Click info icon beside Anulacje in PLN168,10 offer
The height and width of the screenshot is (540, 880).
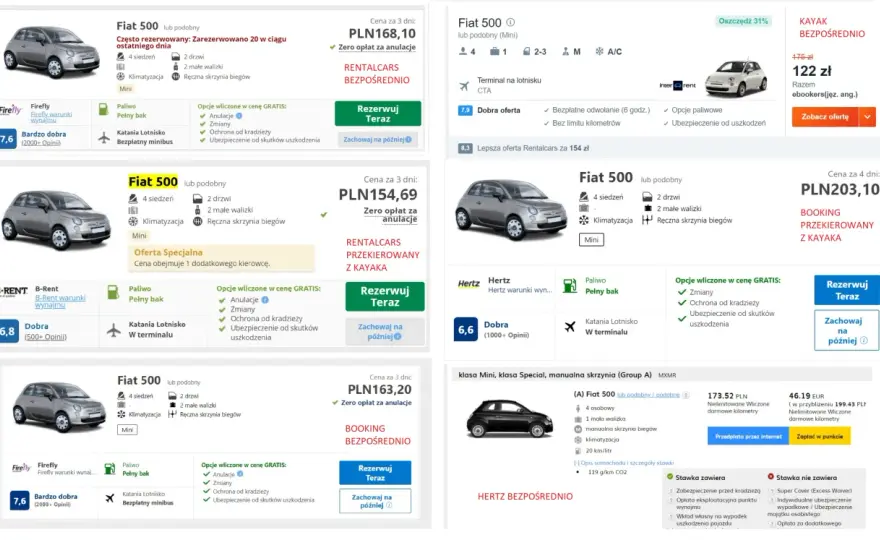[239, 116]
